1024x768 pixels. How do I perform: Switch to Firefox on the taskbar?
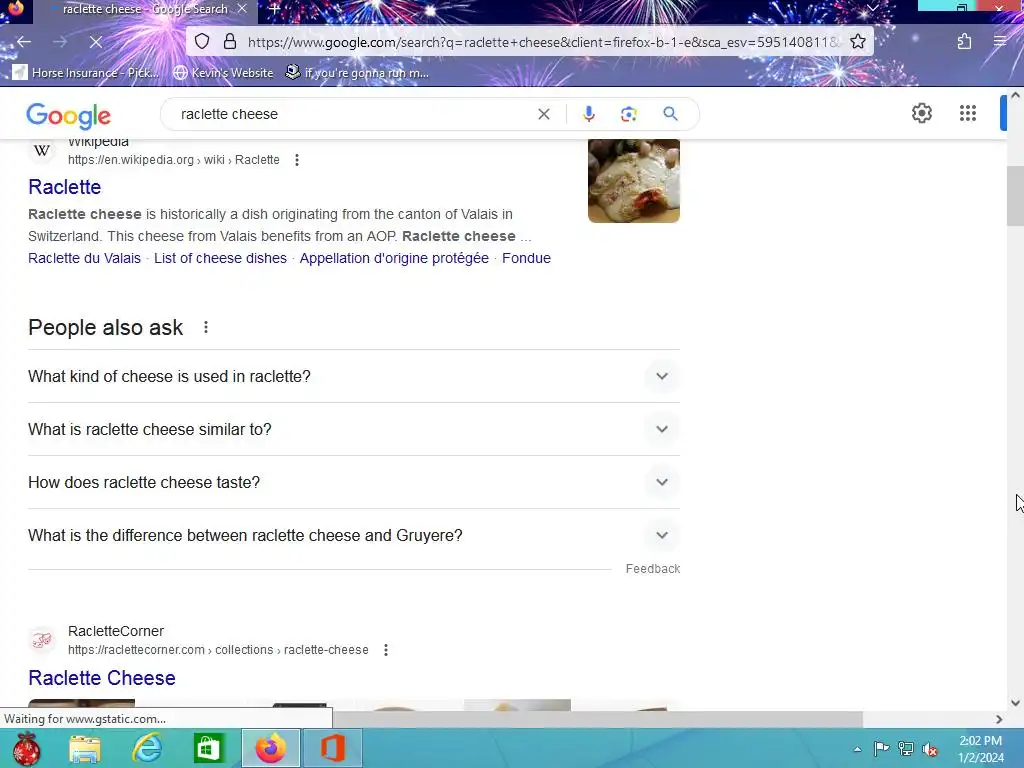tap(270, 748)
